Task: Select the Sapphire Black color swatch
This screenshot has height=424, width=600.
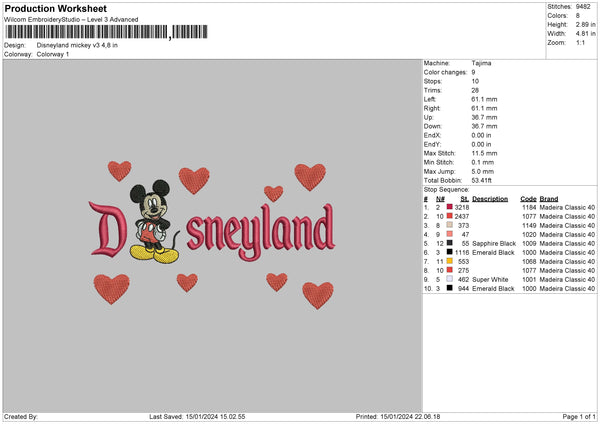Action: pyautogui.click(x=450, y=243)
